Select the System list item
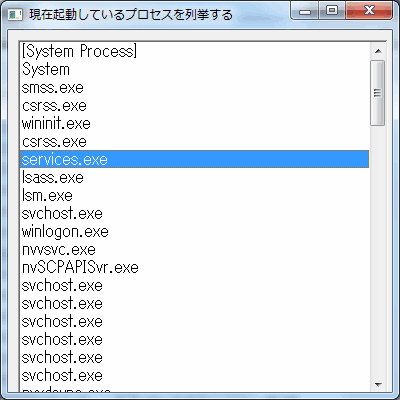This screenshot has width=400, height=400. 195,70
